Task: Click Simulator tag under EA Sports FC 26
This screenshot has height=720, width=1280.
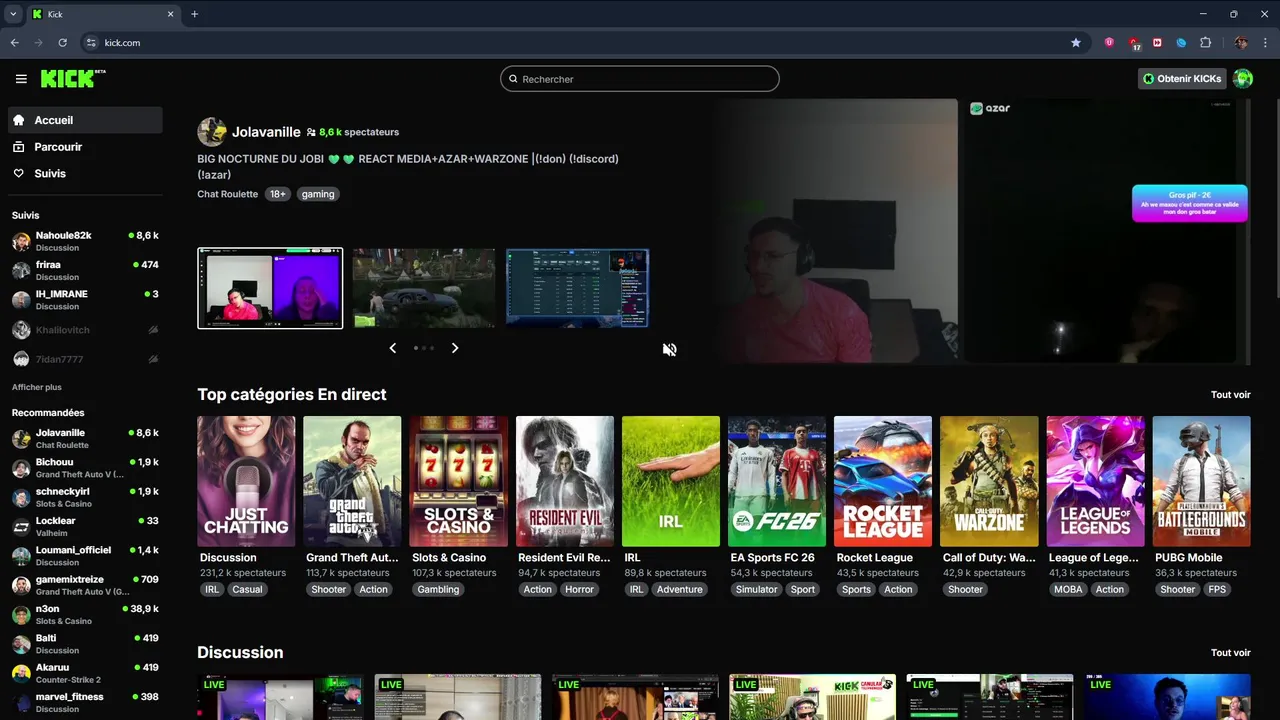Action: click(756, 589)
